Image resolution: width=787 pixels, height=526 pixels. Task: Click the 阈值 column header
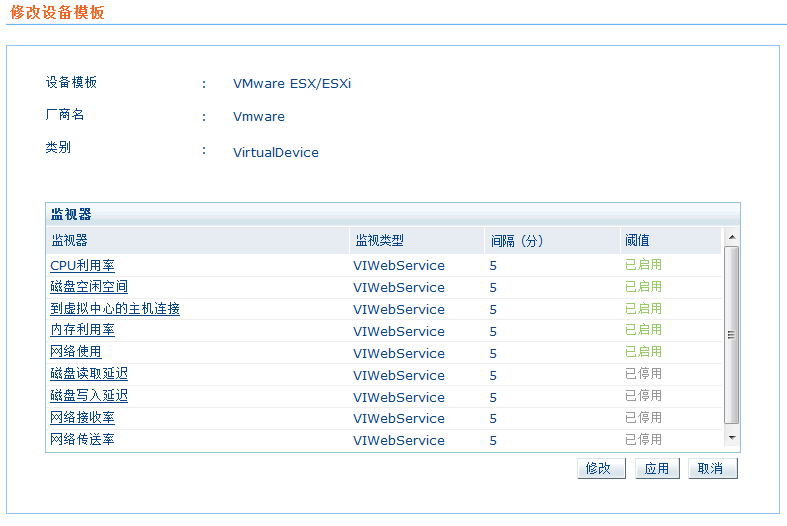(638, 241)
